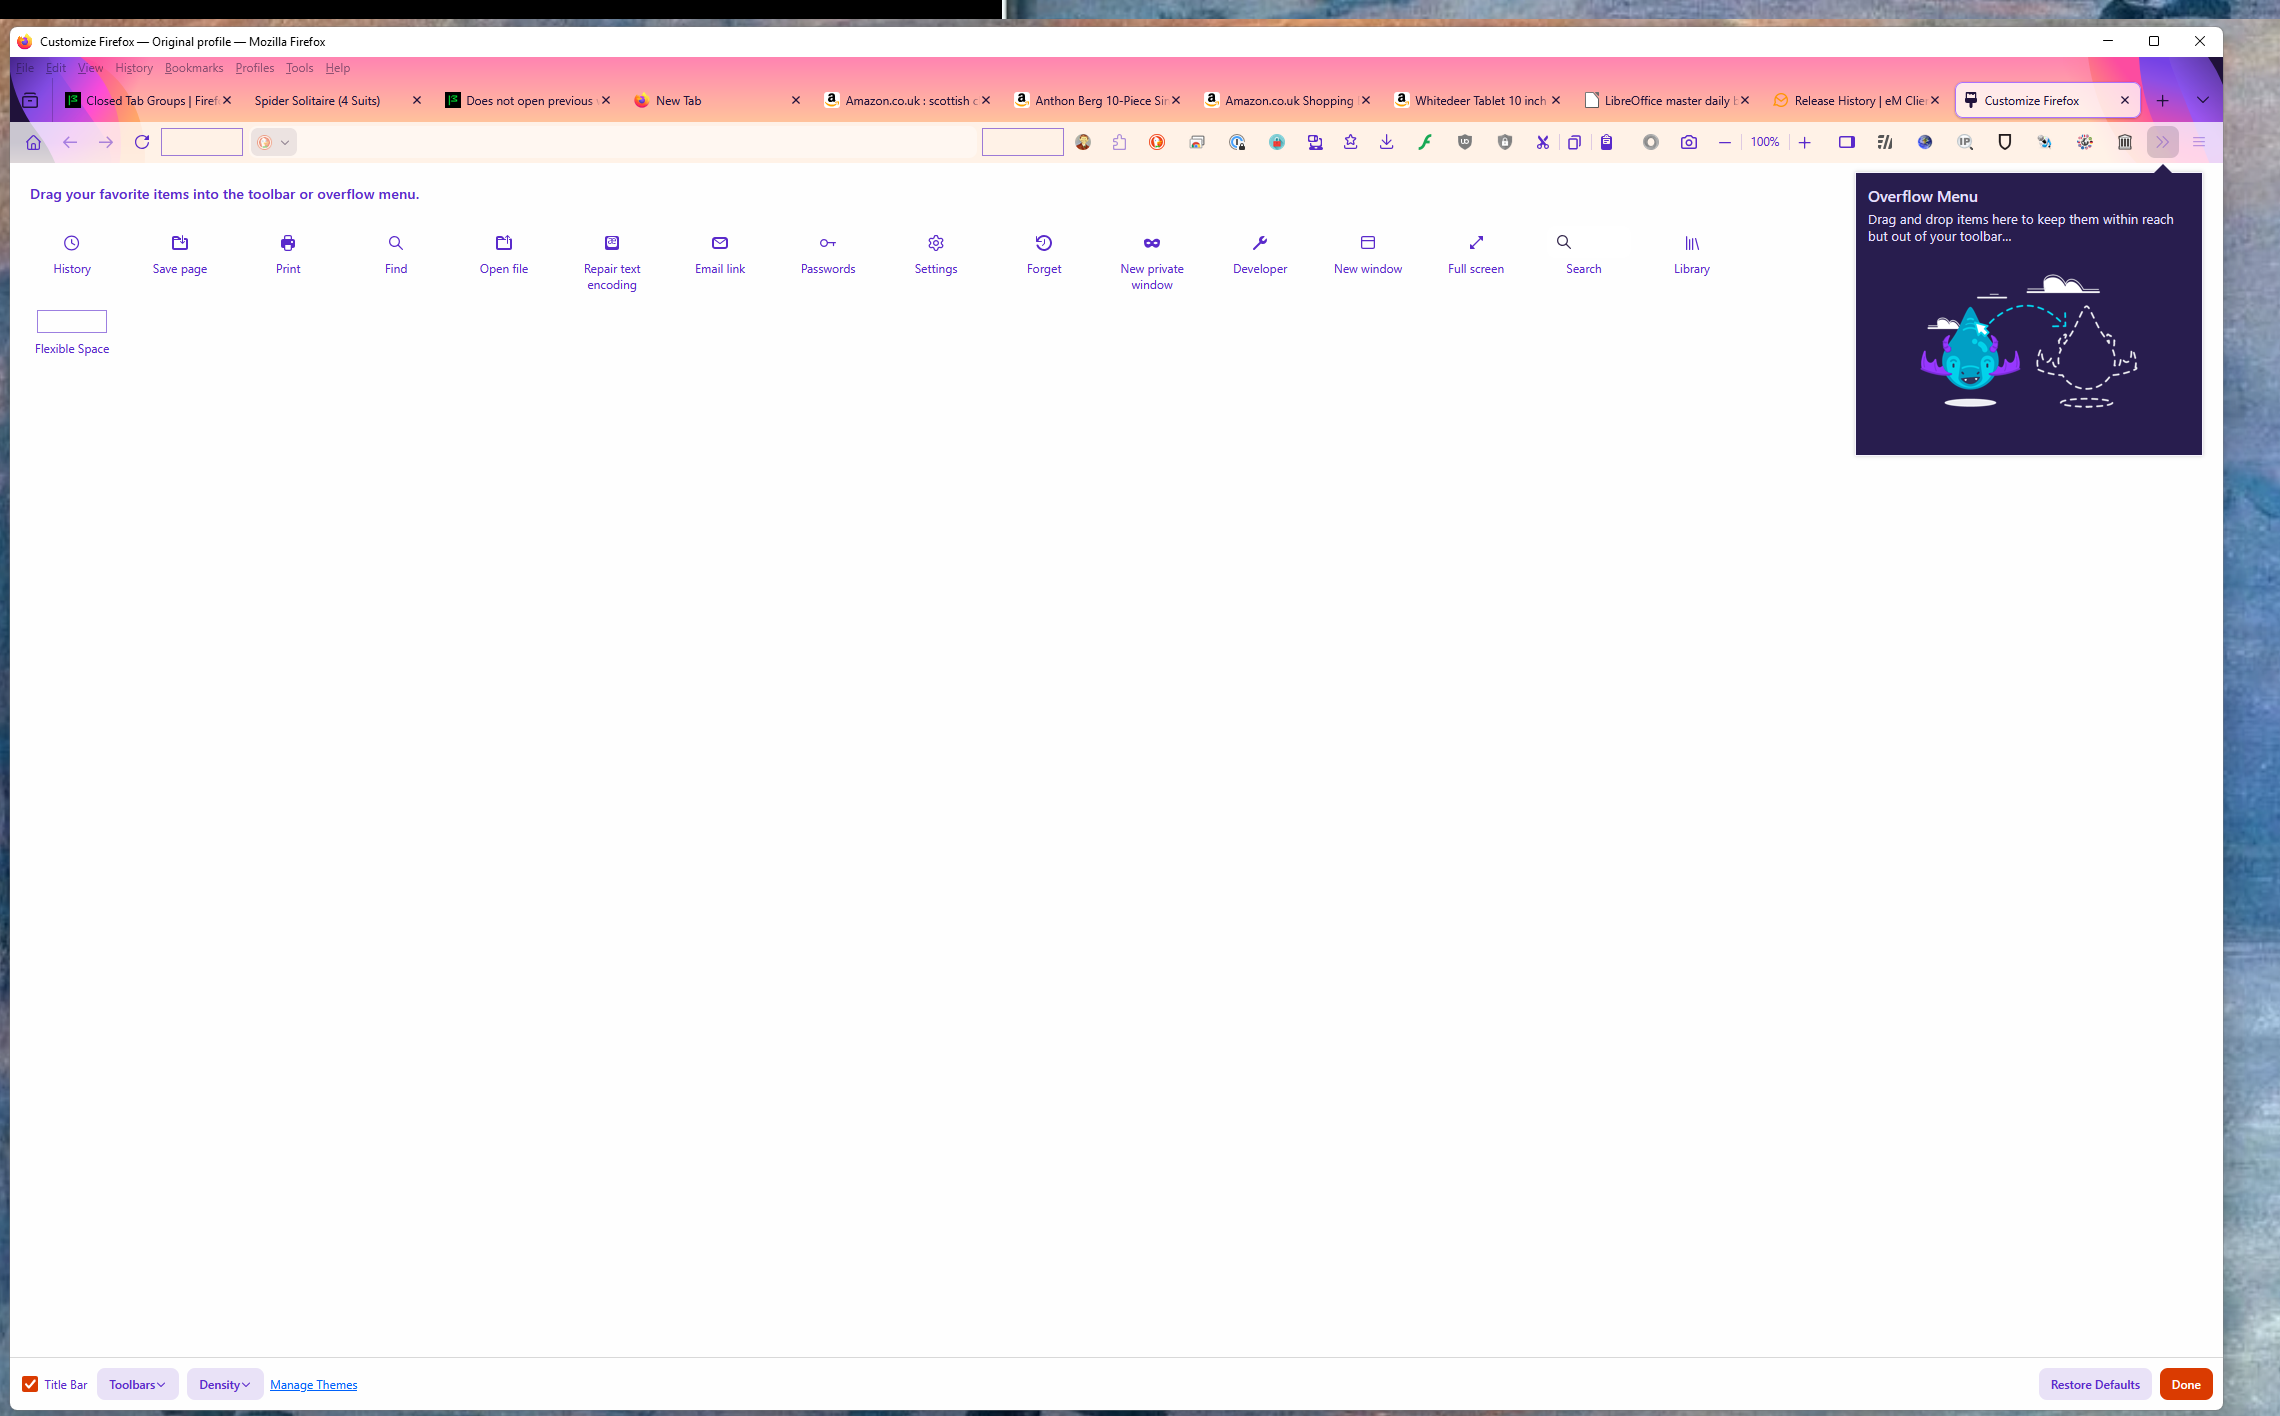2280x1416 pixels.
Task: Click the New private window mask icon
Action: [x=1152, y=243]
